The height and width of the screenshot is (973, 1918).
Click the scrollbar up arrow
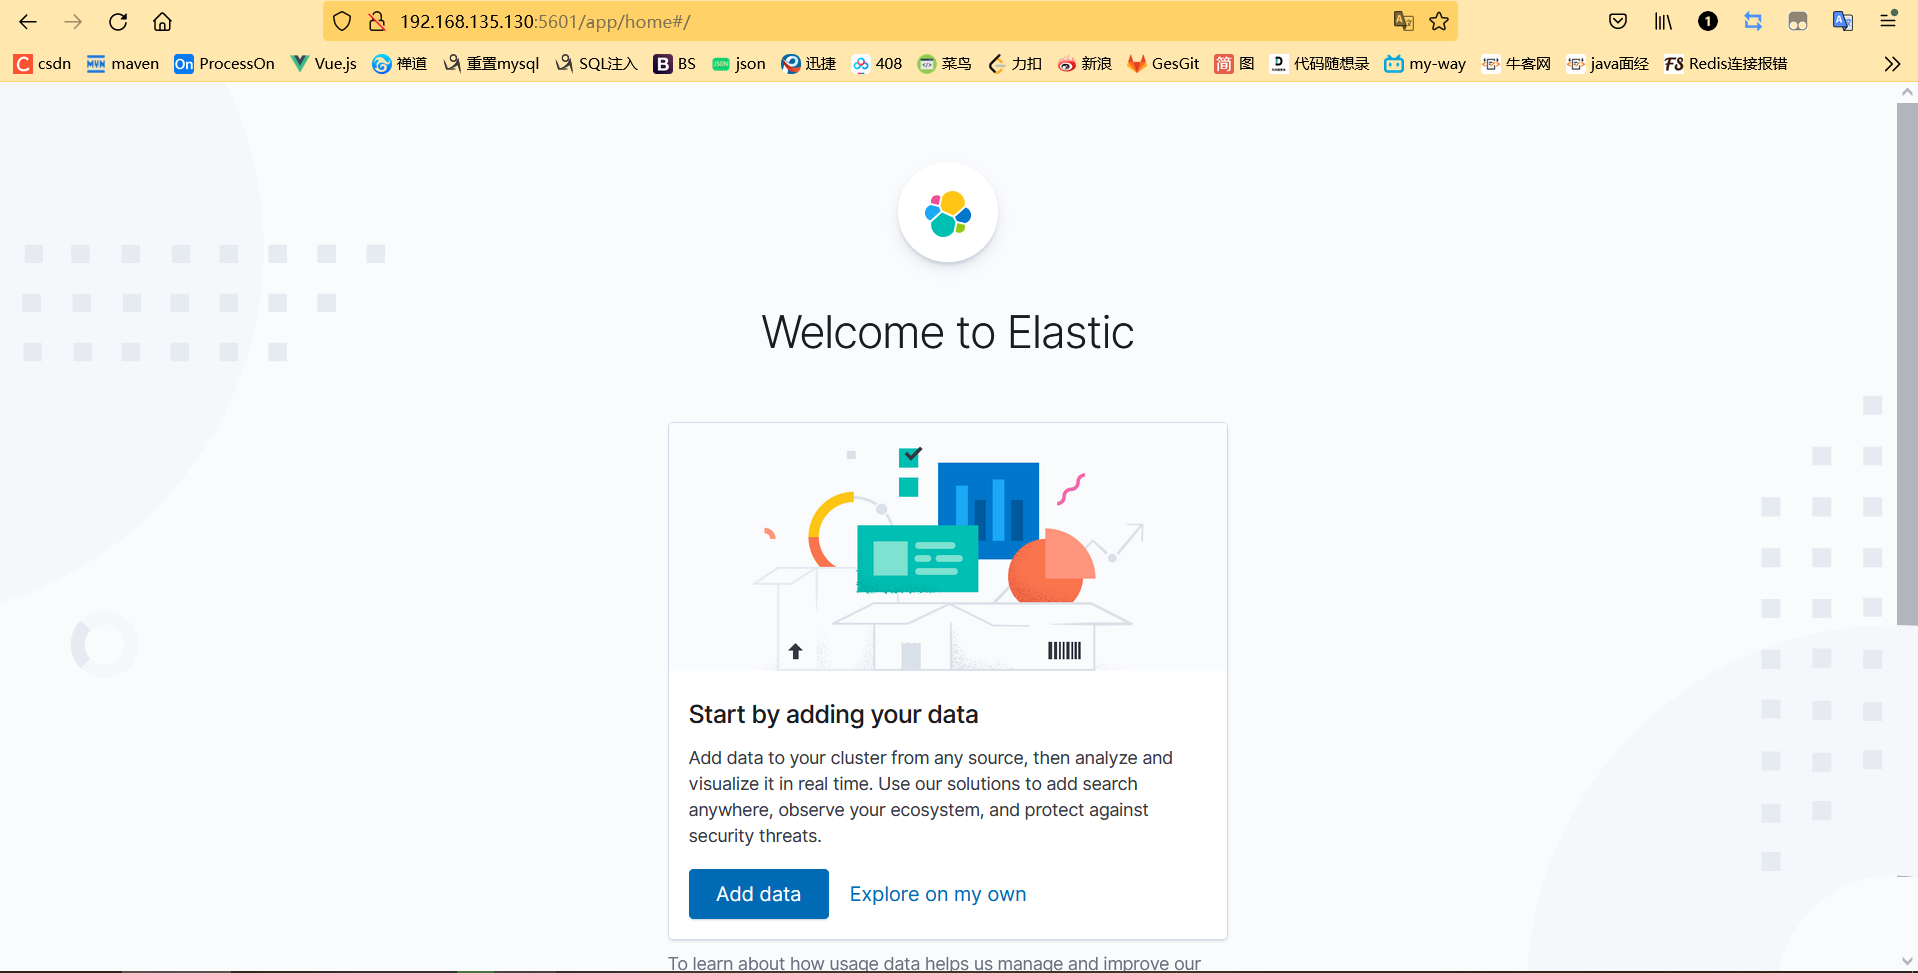coord(1907,91)
